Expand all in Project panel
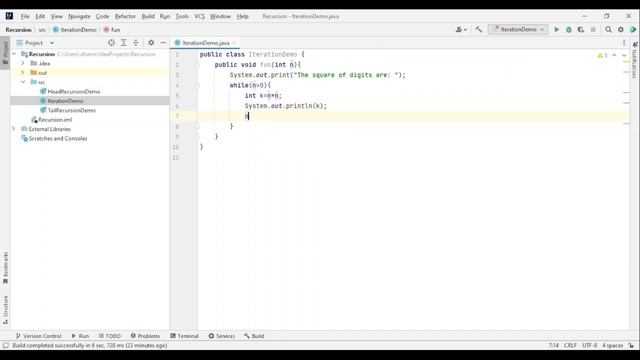Screen dimensions: 640x360 (123, 42)
